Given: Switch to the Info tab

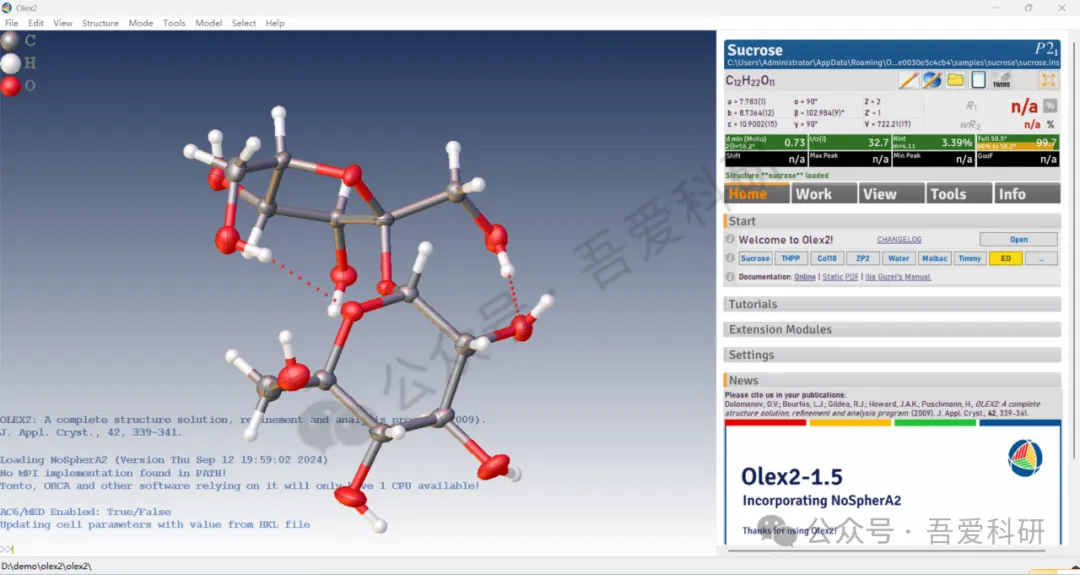Looking at the screenshot, I should [1026, 194].
